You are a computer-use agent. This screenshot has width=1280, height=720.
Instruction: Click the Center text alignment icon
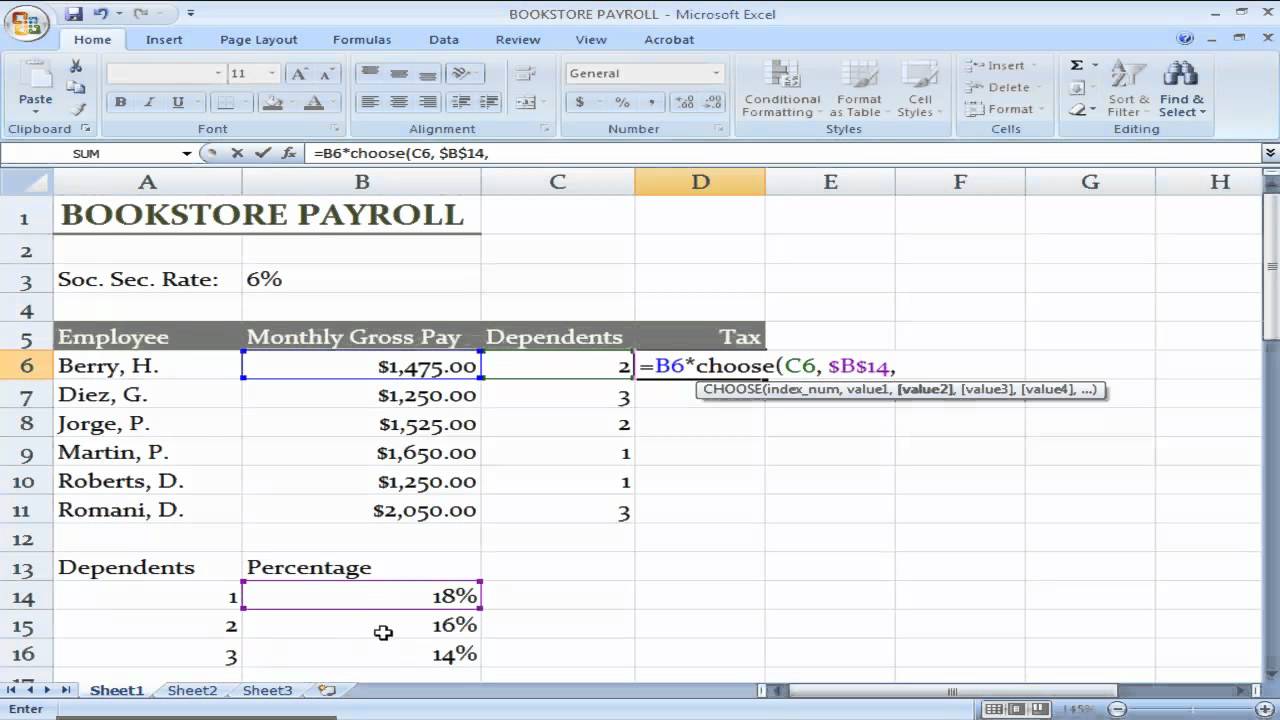pos(399,102)
